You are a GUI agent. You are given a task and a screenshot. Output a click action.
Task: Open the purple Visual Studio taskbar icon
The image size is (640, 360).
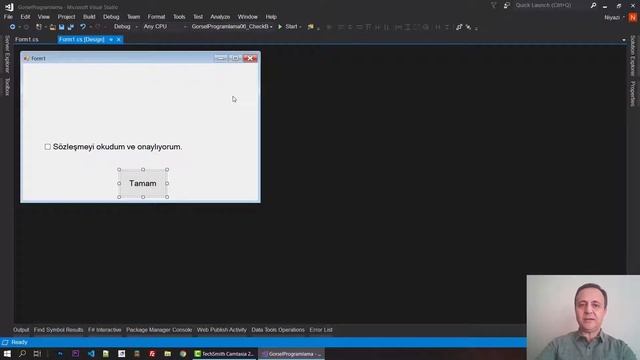point(76,354)
